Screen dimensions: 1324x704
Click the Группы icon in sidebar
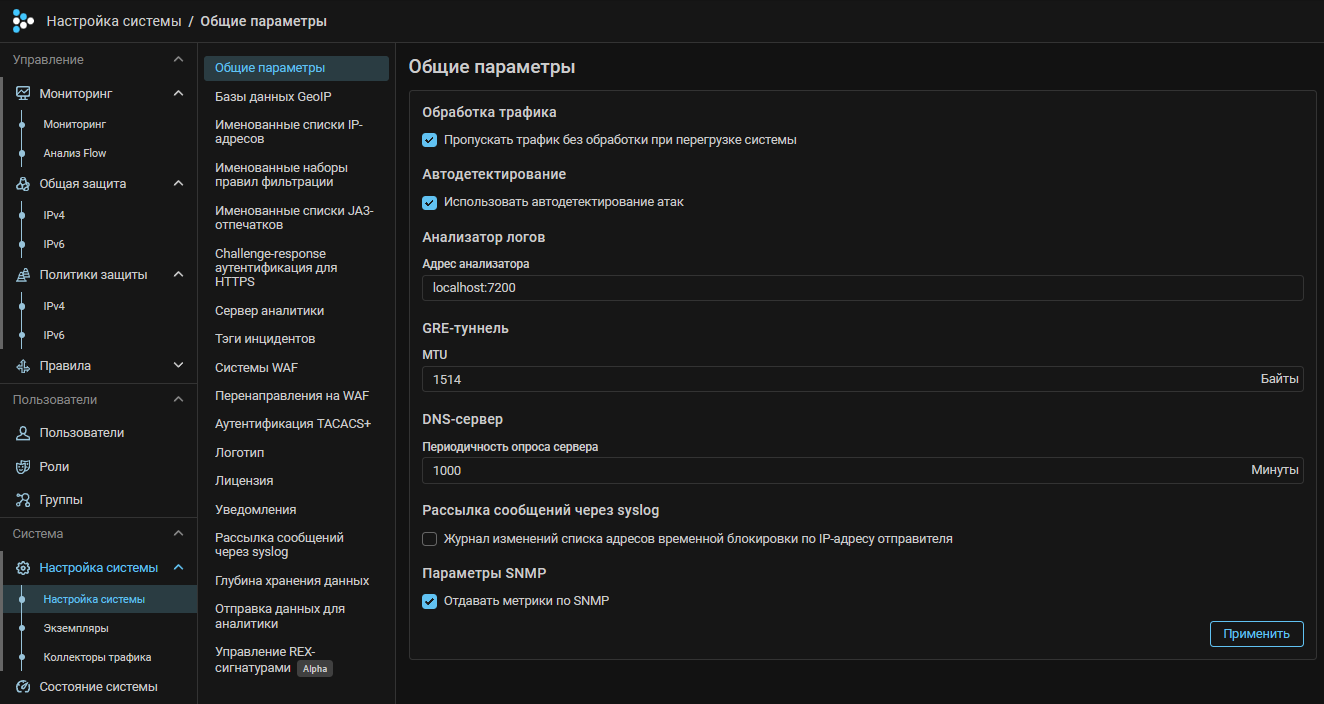(x=23, y=500)
